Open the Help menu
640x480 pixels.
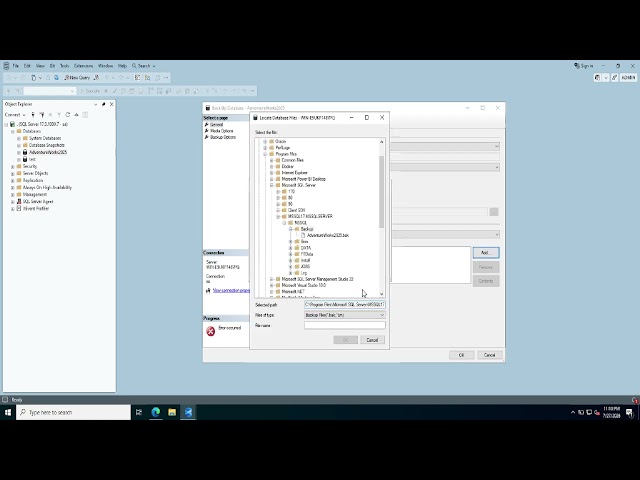coord(122,66)
